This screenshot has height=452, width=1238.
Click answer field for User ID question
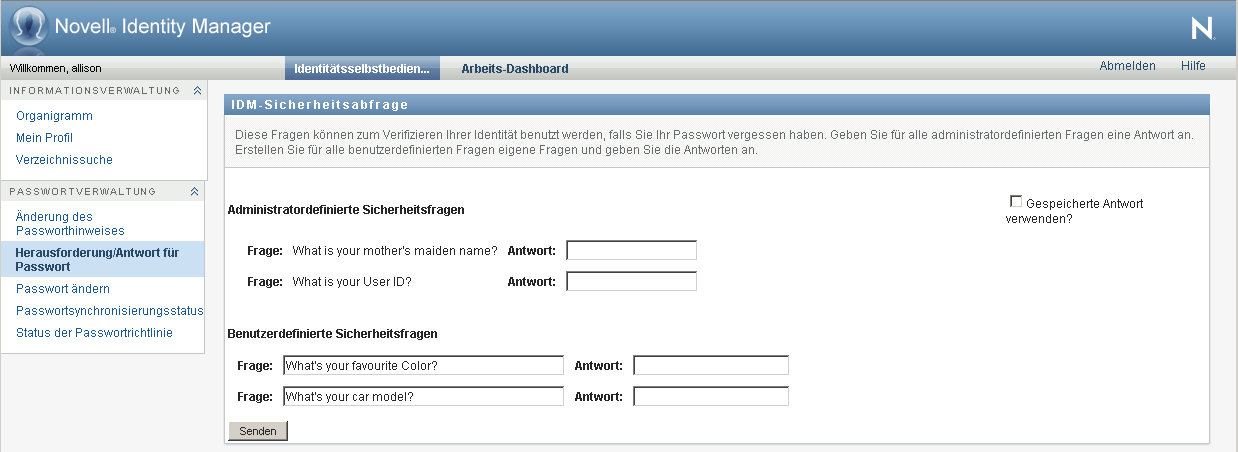point(631,282)
